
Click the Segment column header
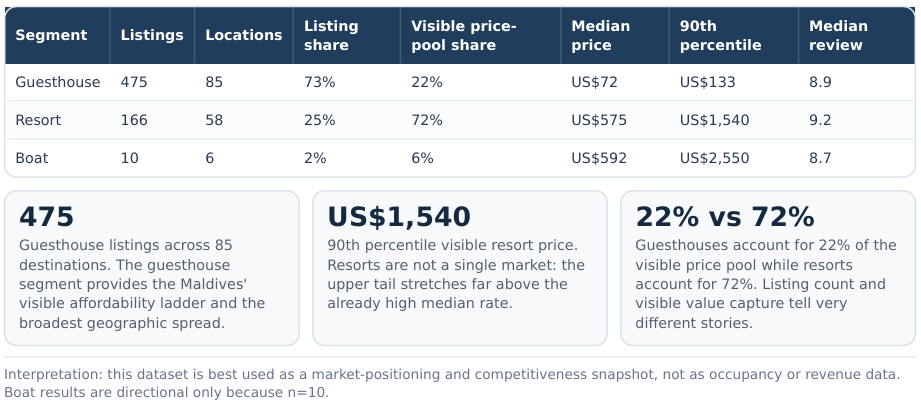51,35
